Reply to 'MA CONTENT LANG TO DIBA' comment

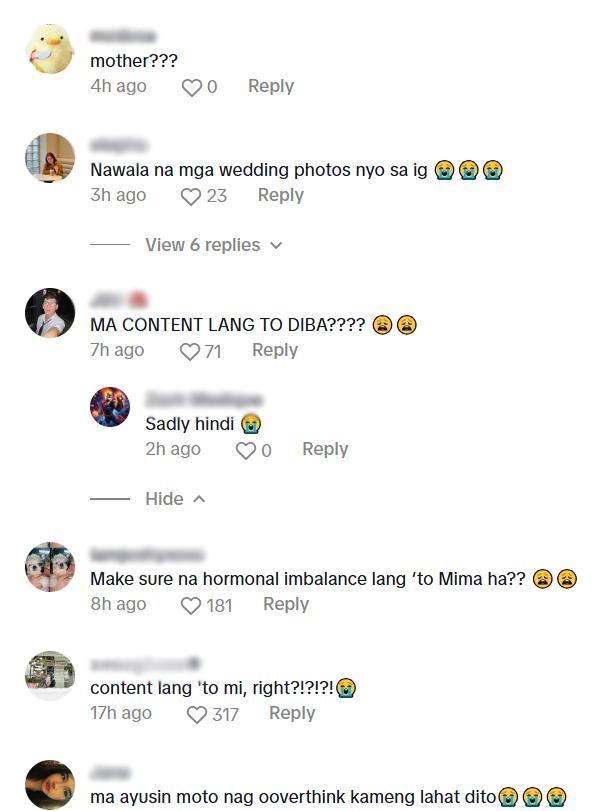[x=275, y=350]
